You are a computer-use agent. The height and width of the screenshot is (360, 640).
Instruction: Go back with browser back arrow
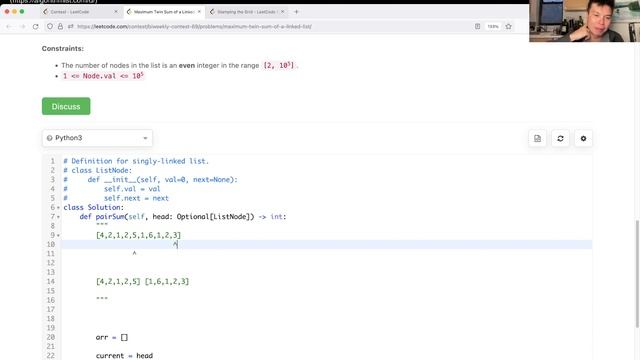tap(9, 27)
